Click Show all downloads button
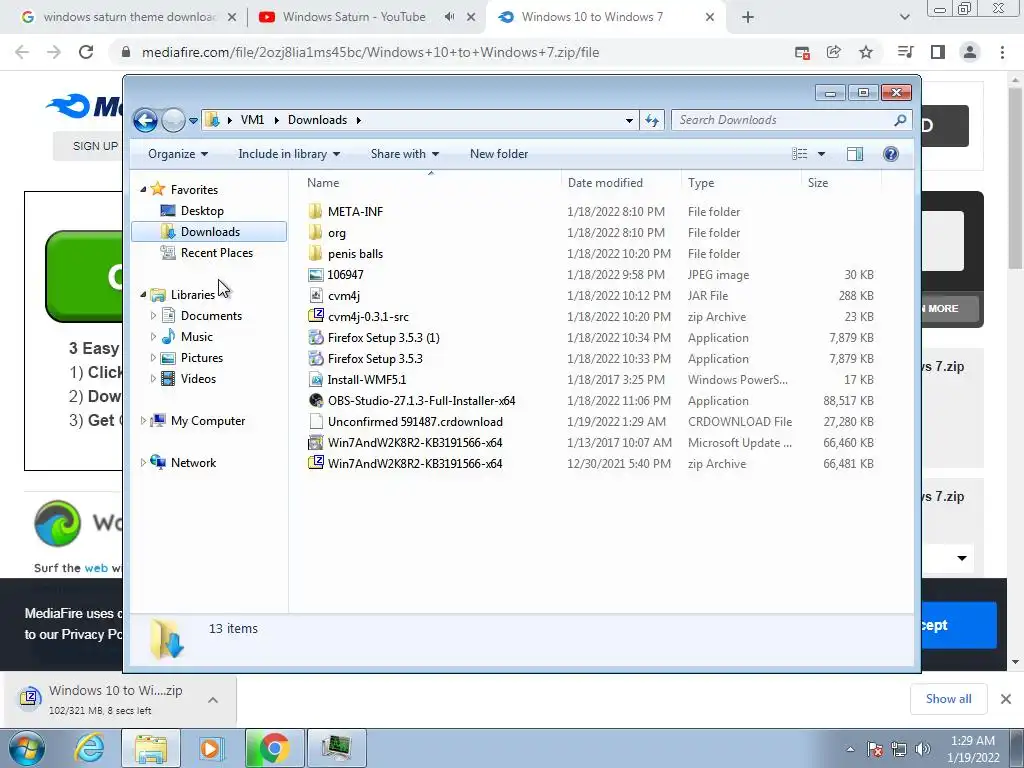The image size is (1024, 768). [x=948, y=699]
